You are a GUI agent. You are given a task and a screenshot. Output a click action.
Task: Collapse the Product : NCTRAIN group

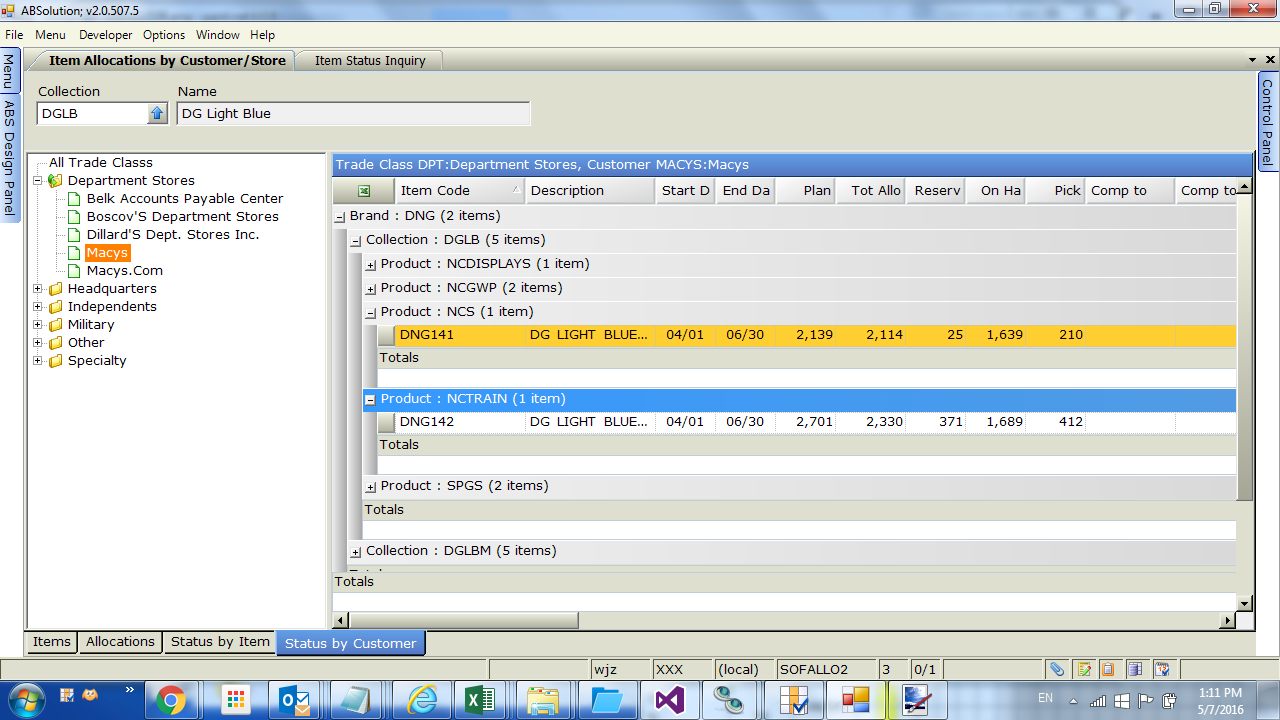tap(370, 400)
